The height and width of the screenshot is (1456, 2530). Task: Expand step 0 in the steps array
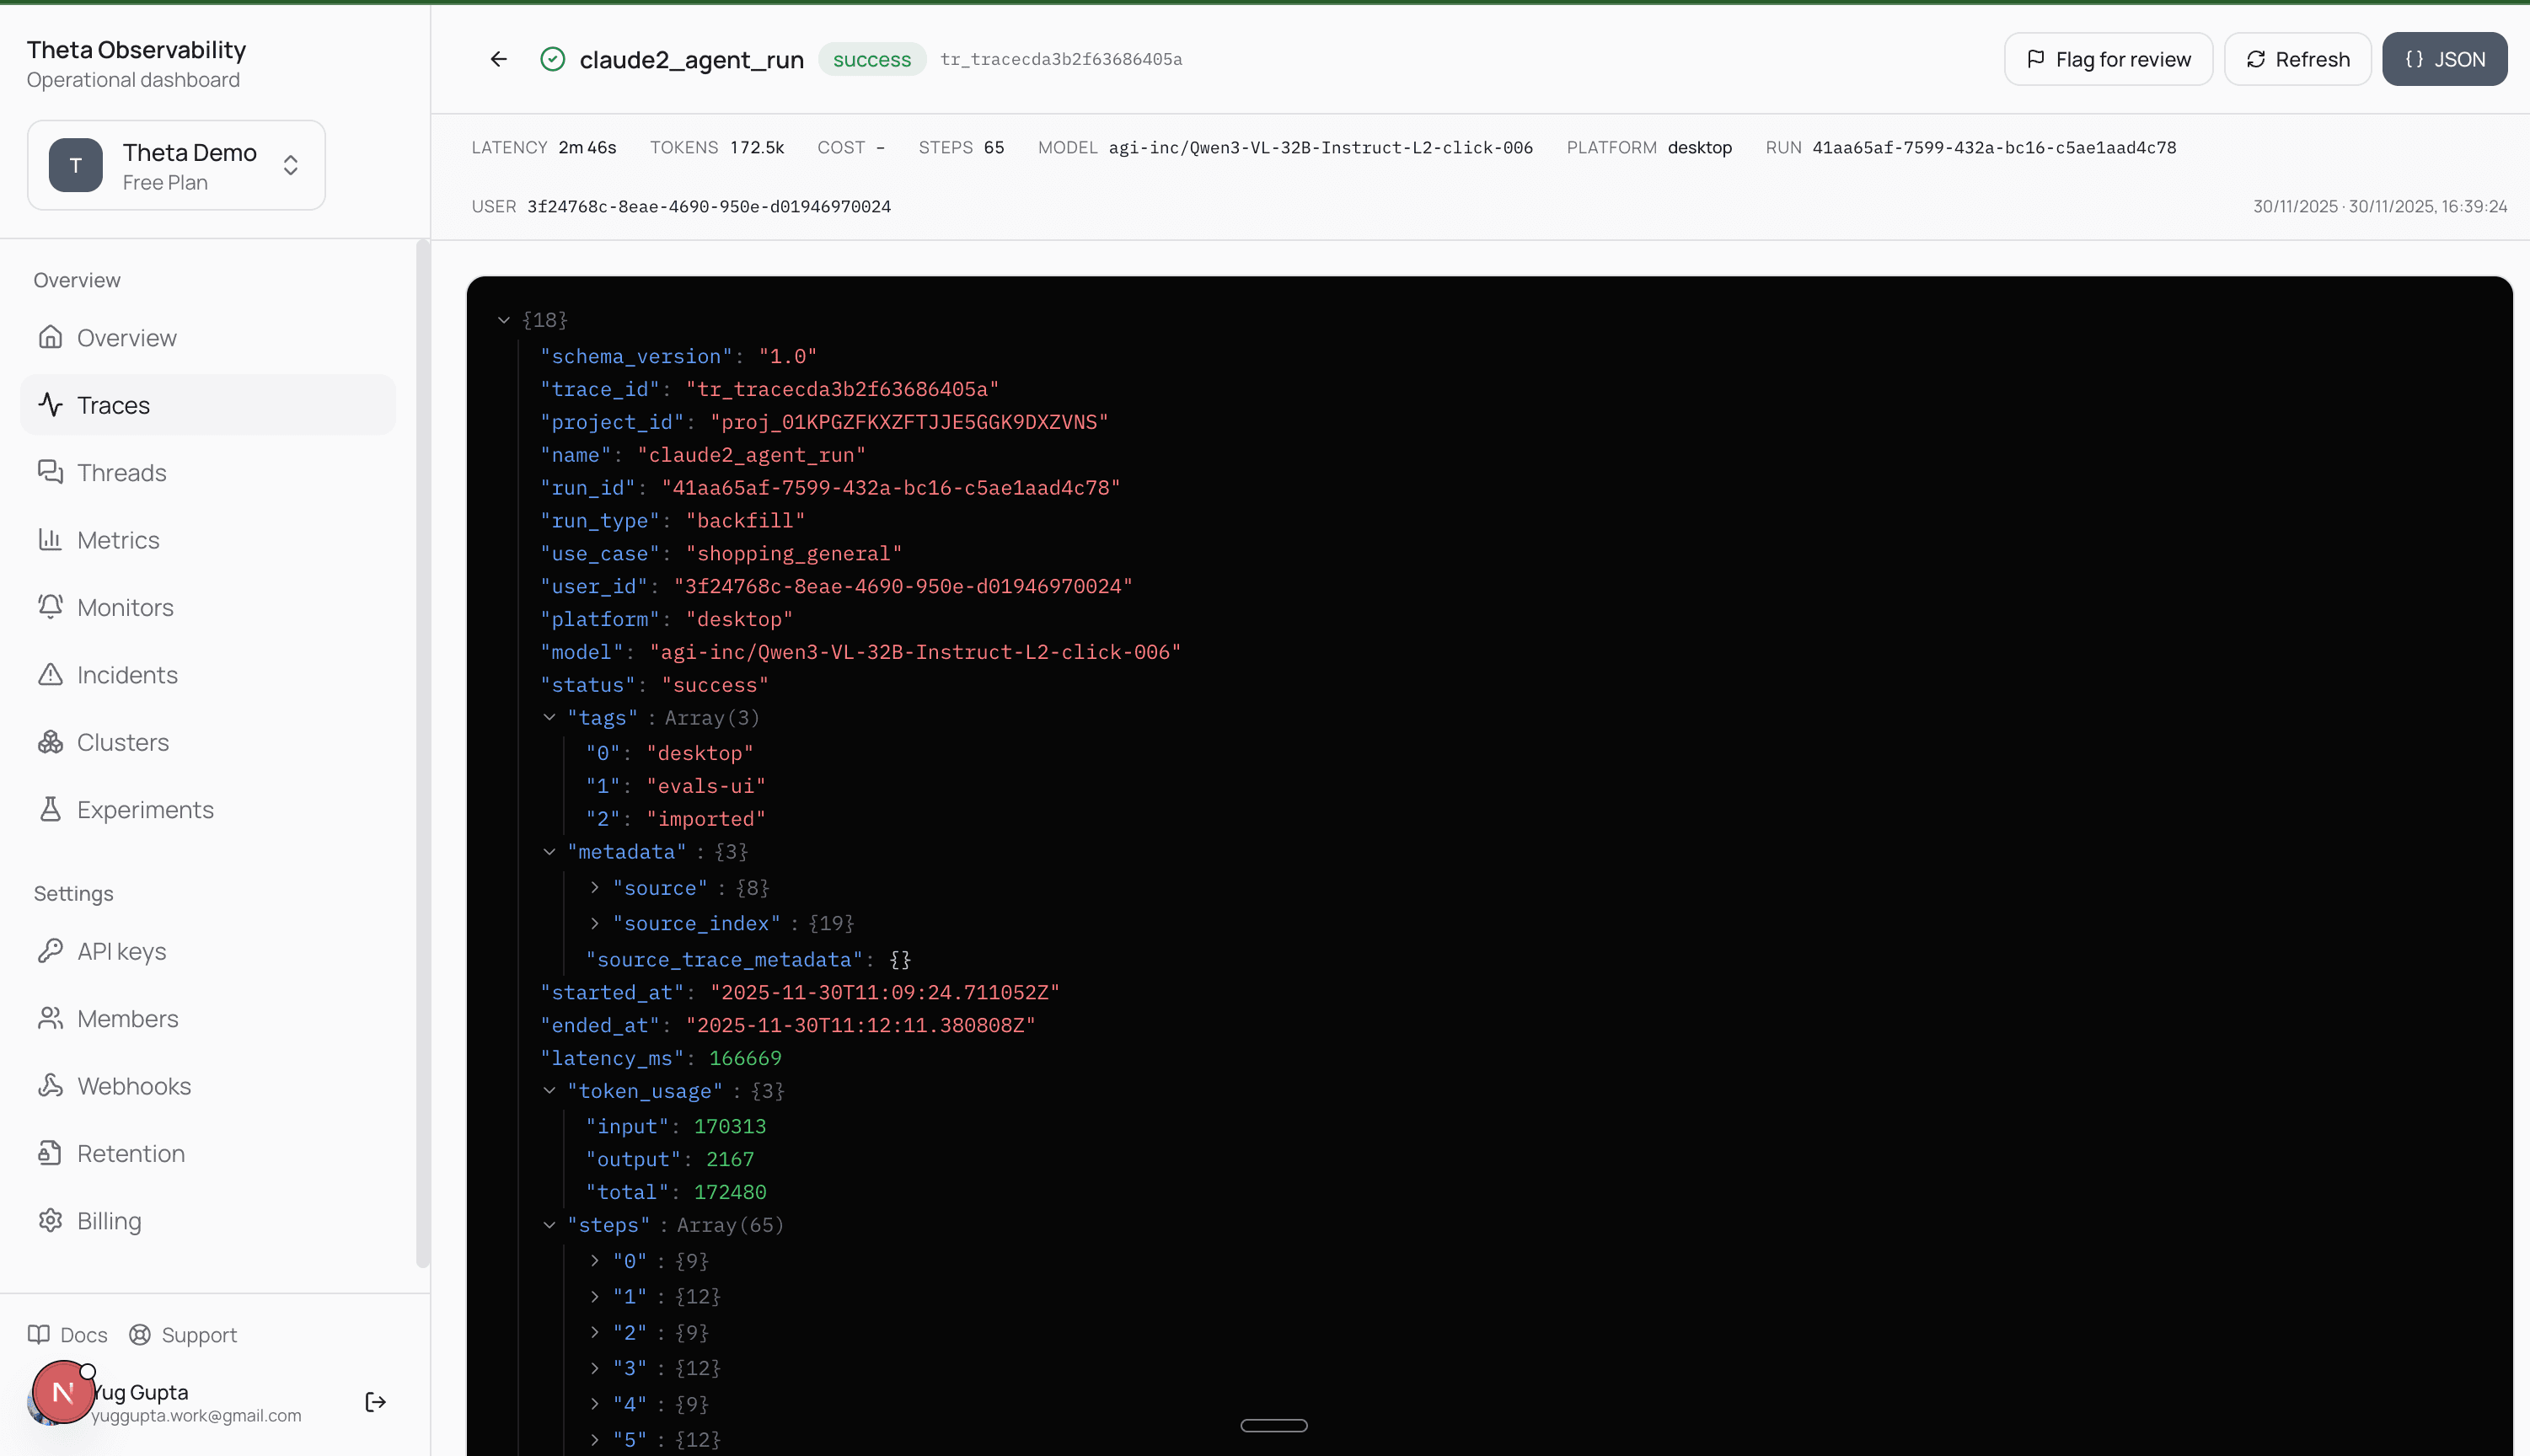(x=596, y=1261)
